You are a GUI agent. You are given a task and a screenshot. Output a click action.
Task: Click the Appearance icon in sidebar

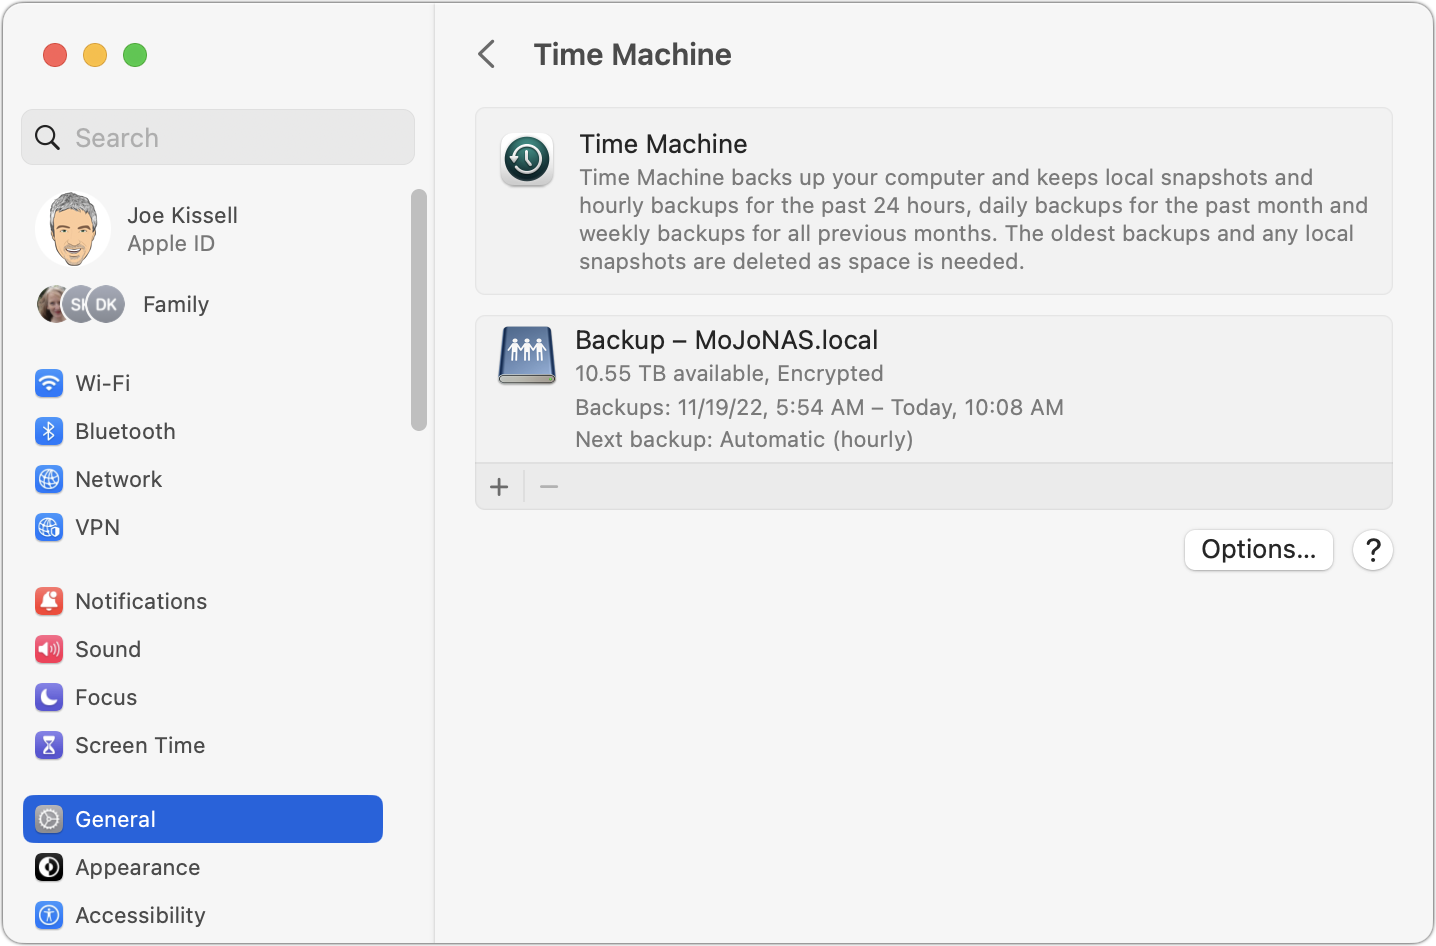click(49, 867)
